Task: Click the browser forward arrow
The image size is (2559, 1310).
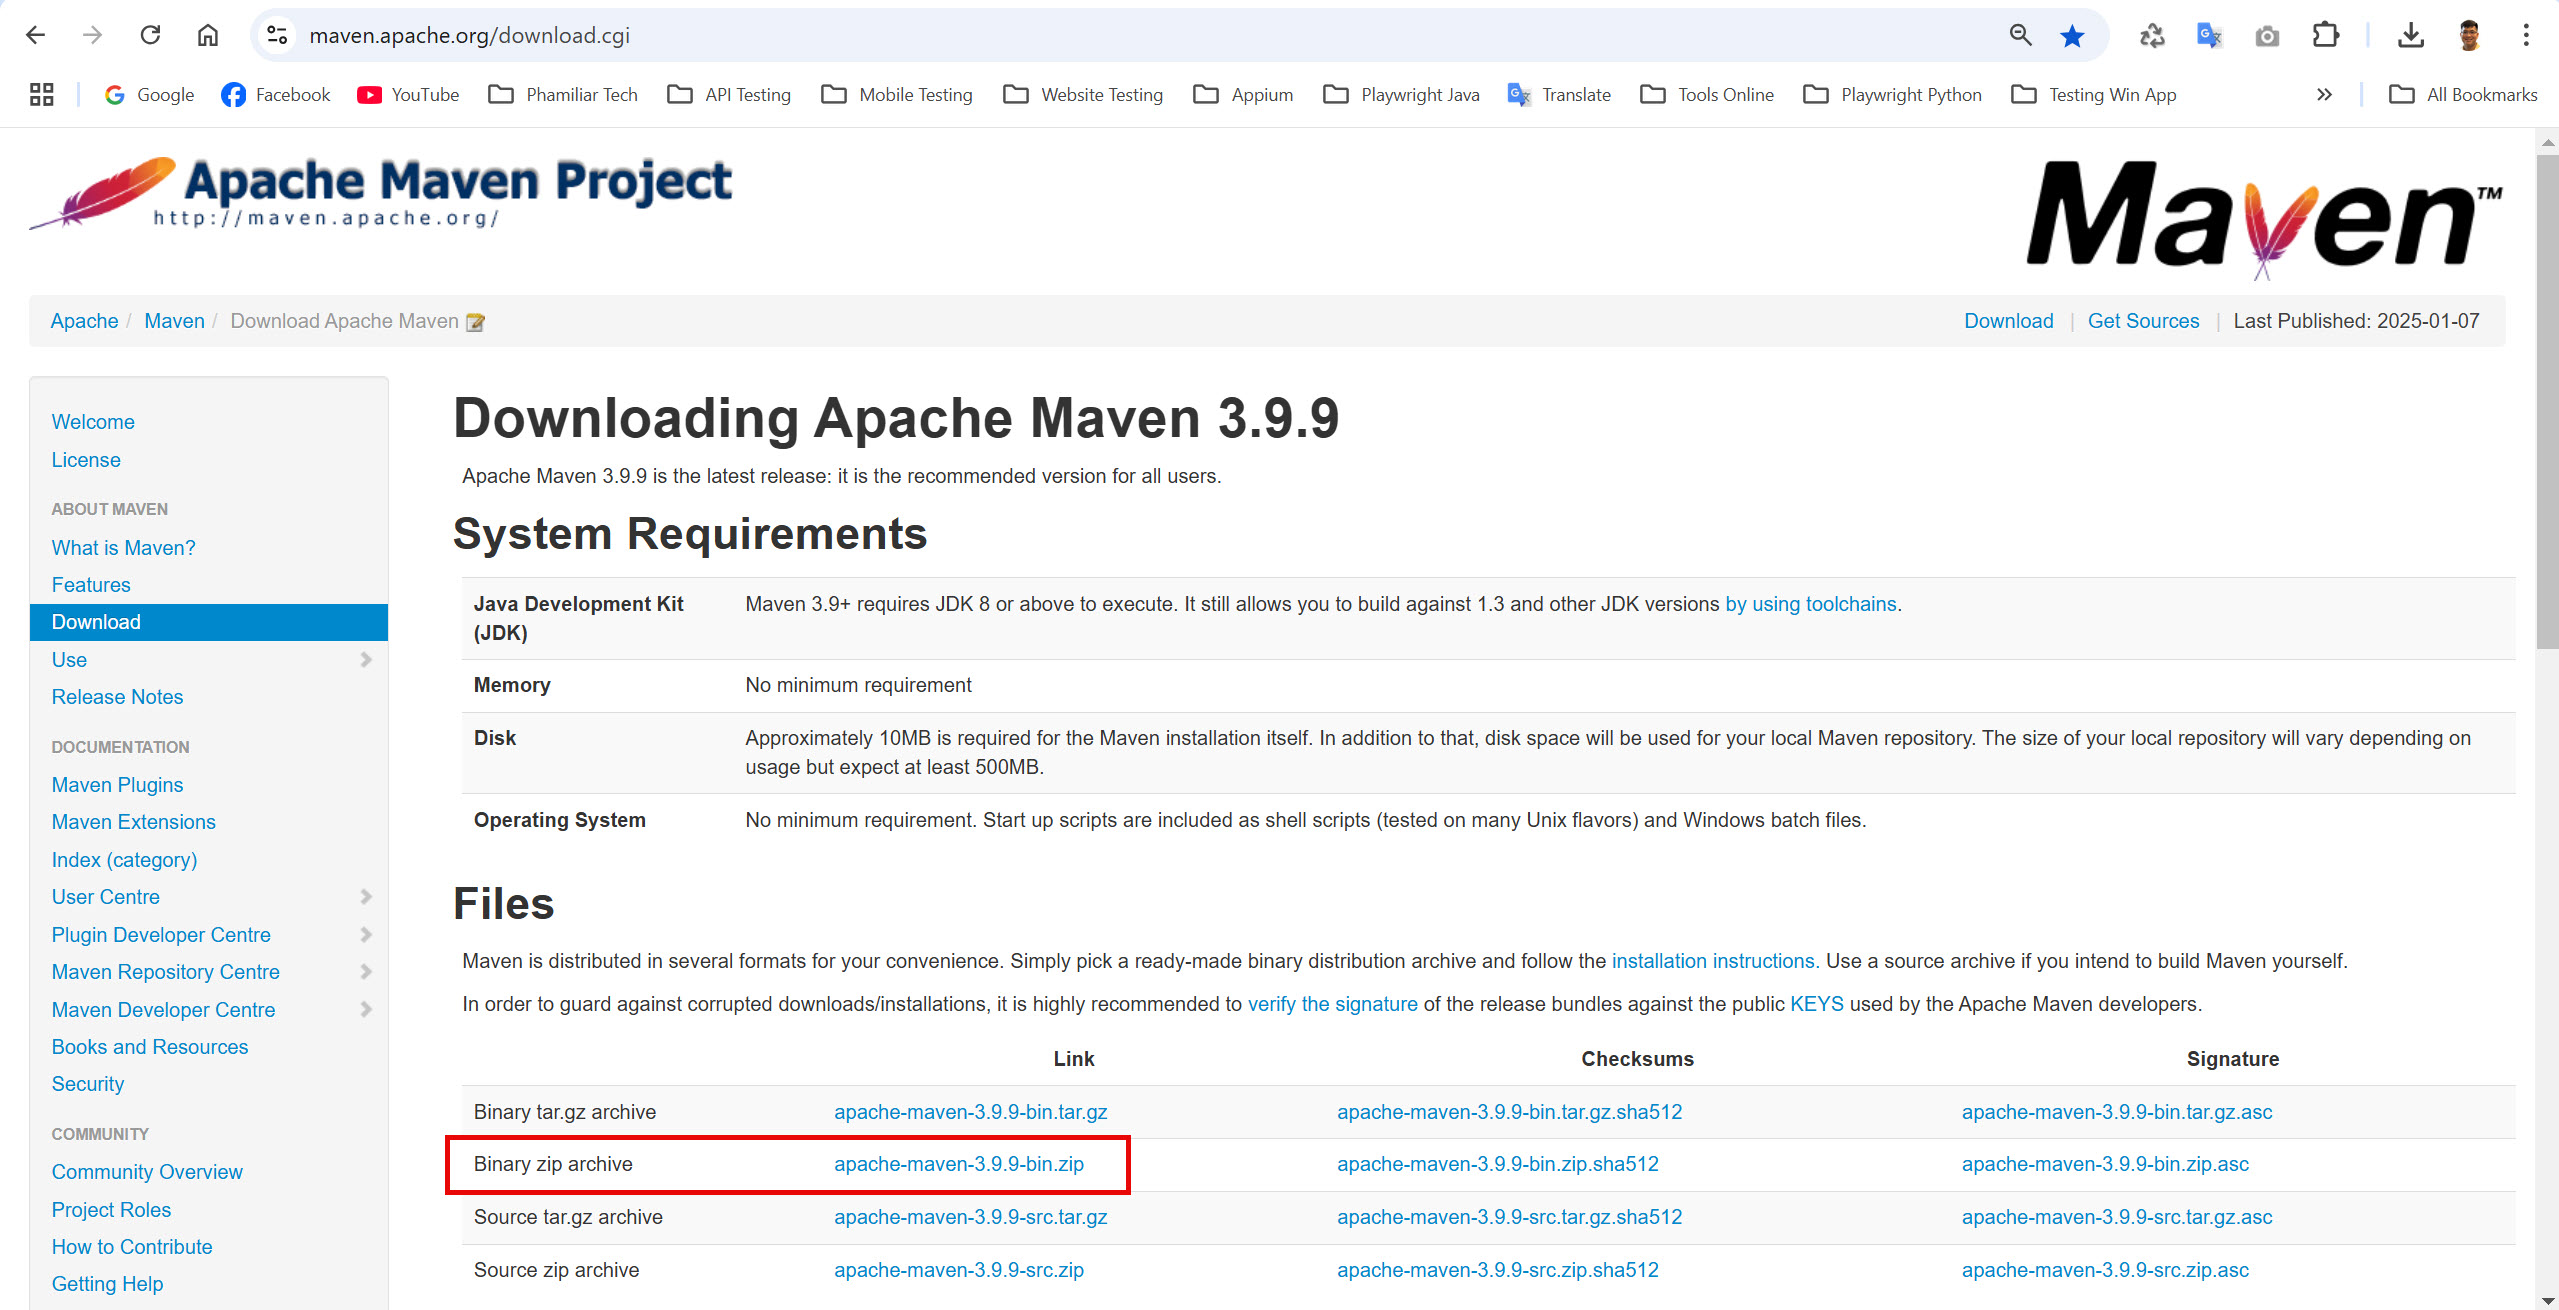Action: [x=93, y=35]
